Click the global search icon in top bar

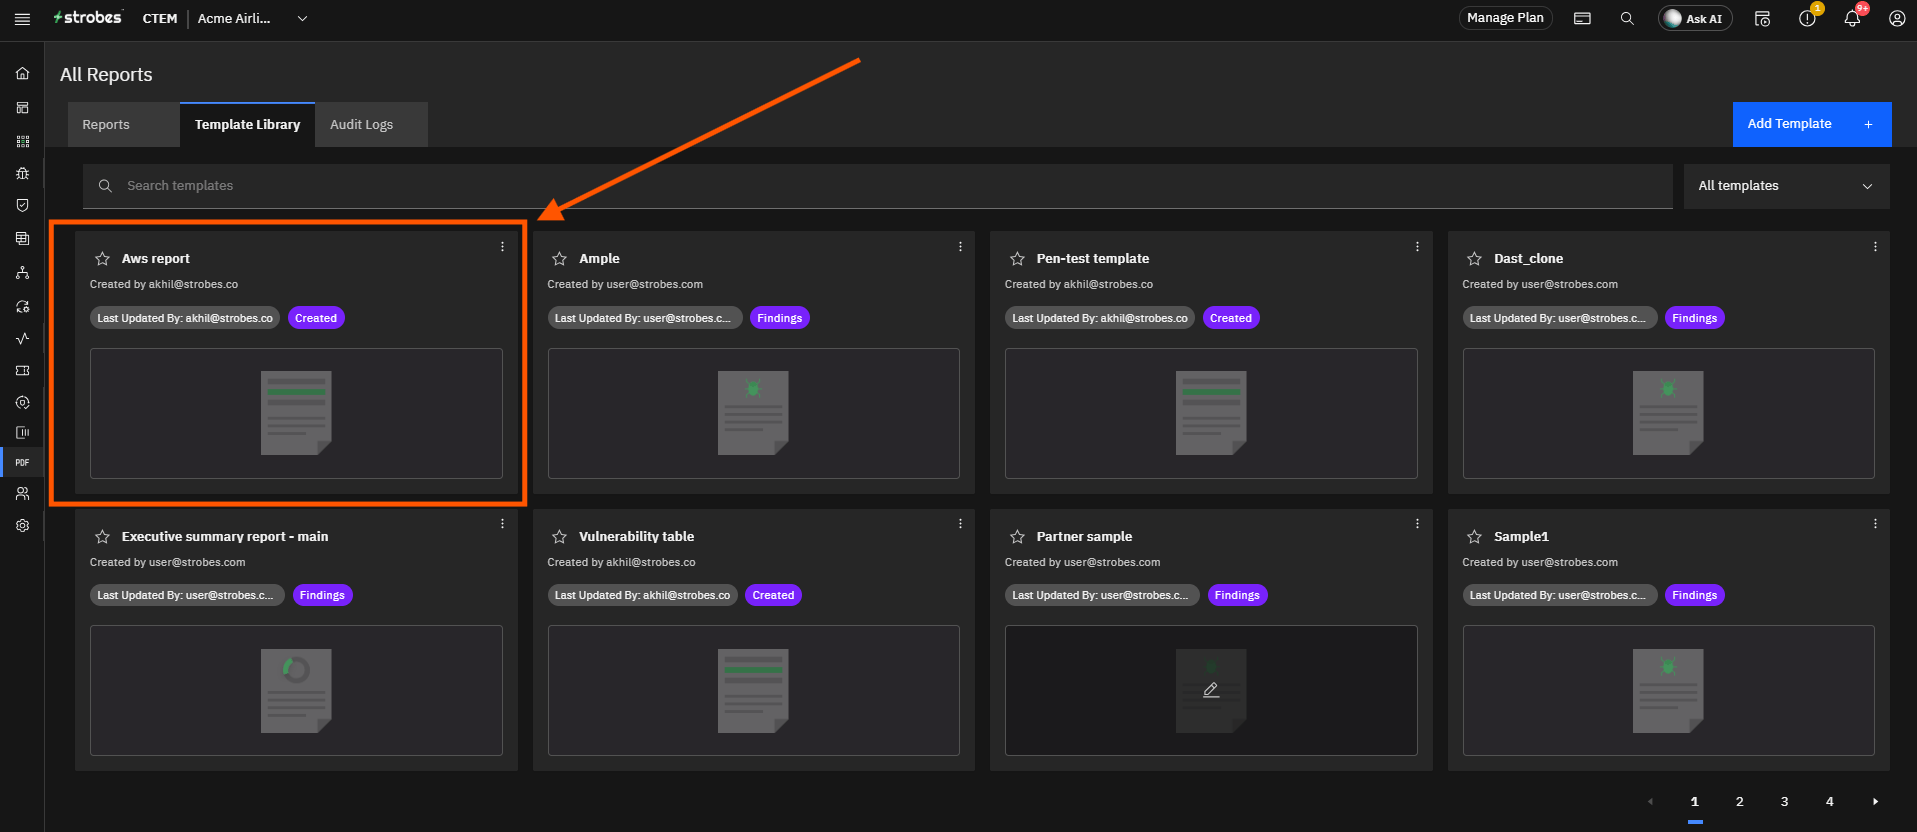(1627, 18)
